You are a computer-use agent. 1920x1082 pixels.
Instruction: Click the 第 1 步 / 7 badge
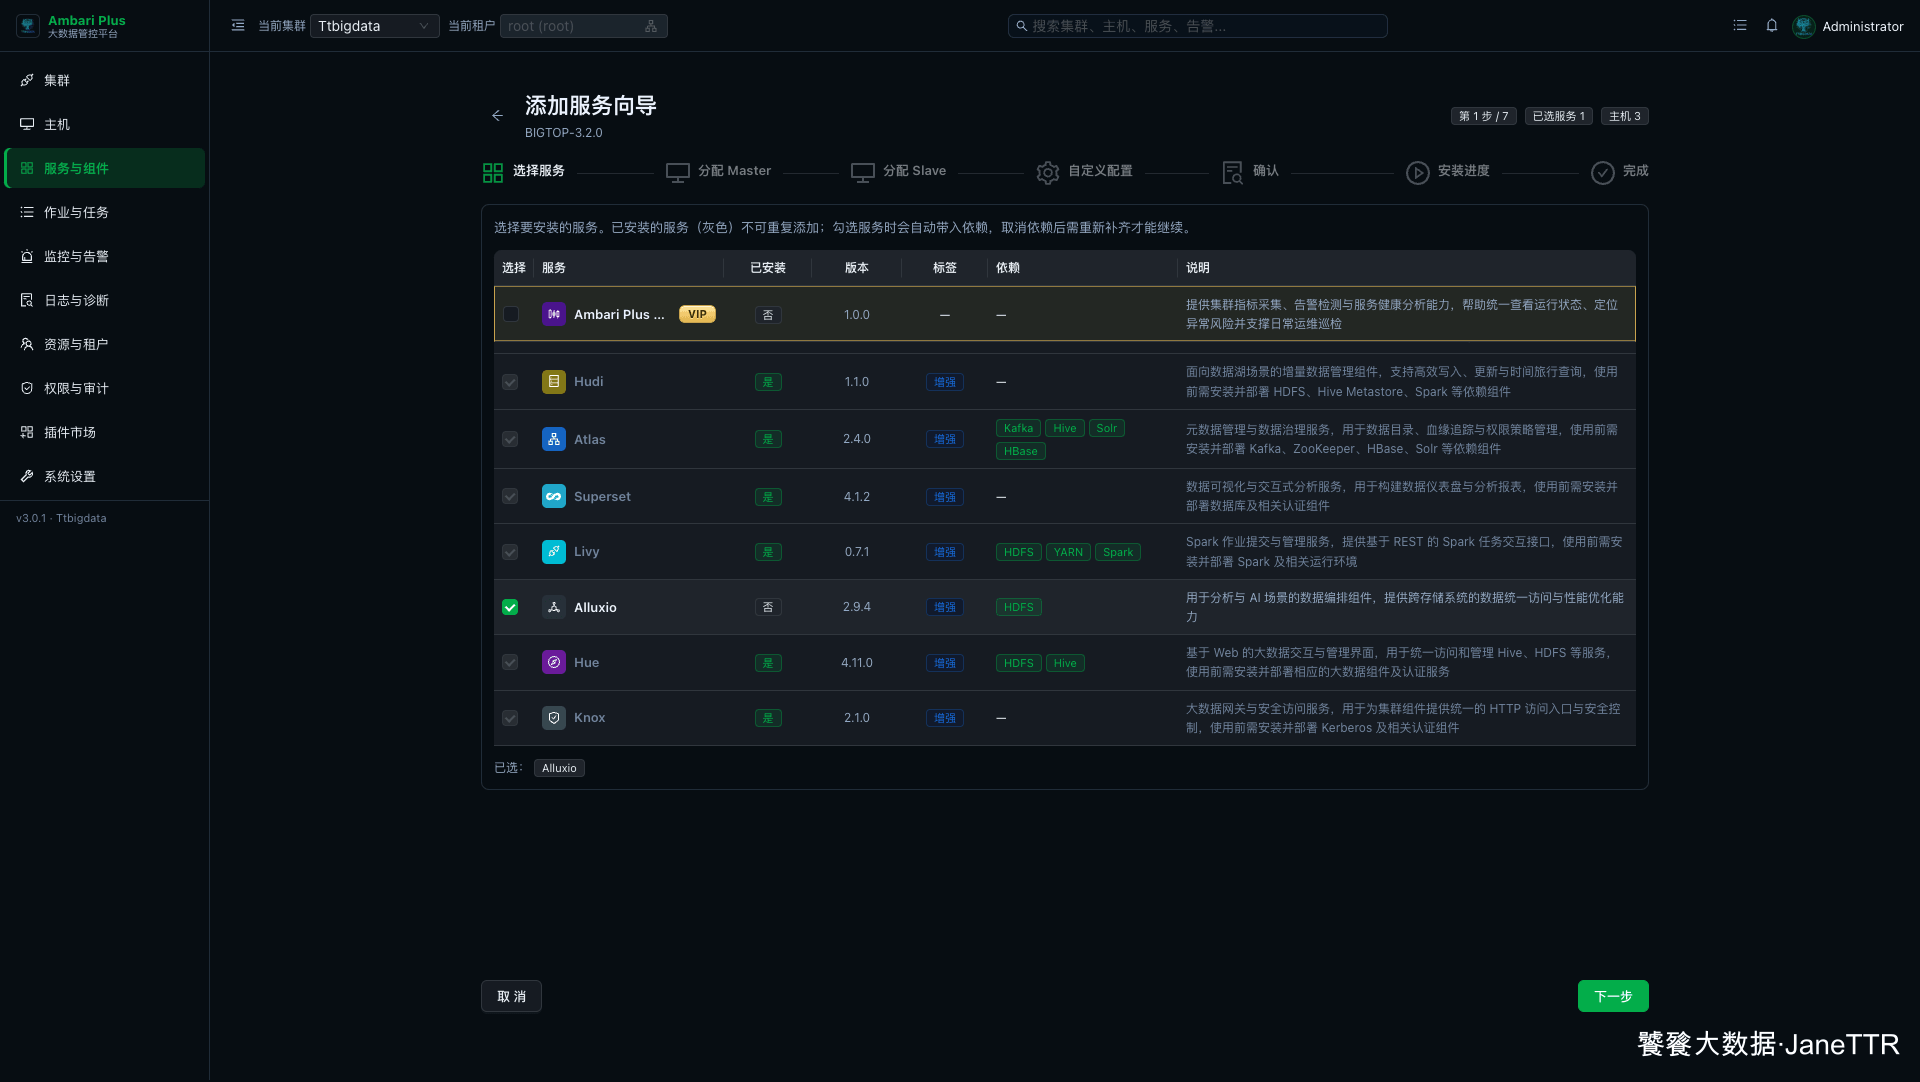[1483, 116]
